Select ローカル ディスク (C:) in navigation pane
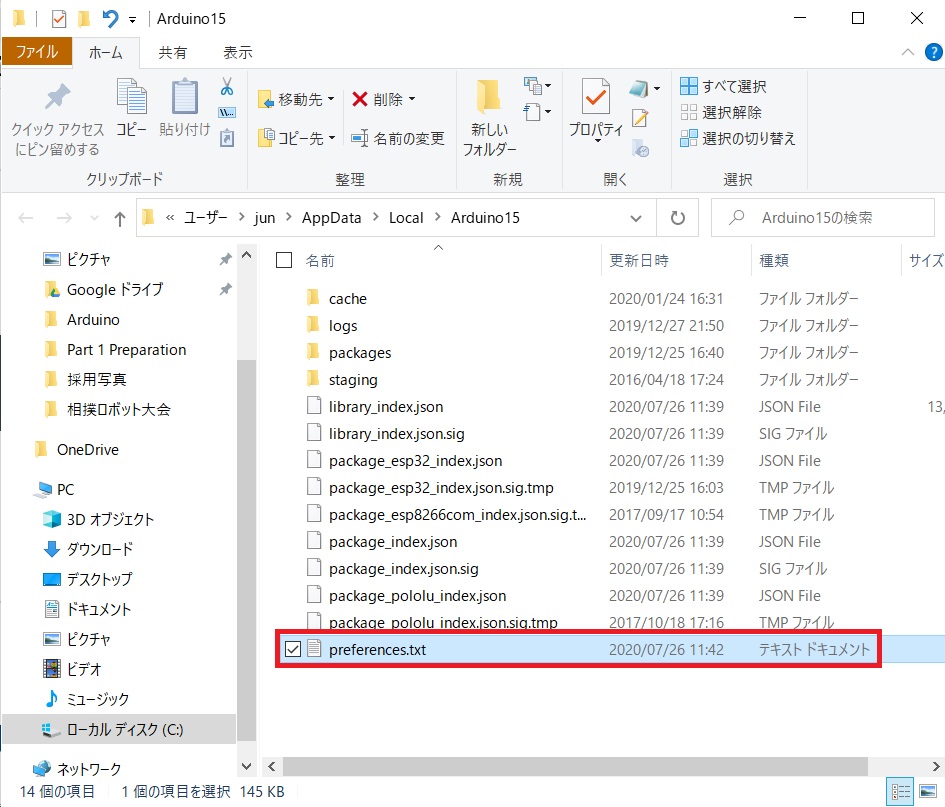 point(125,729)
